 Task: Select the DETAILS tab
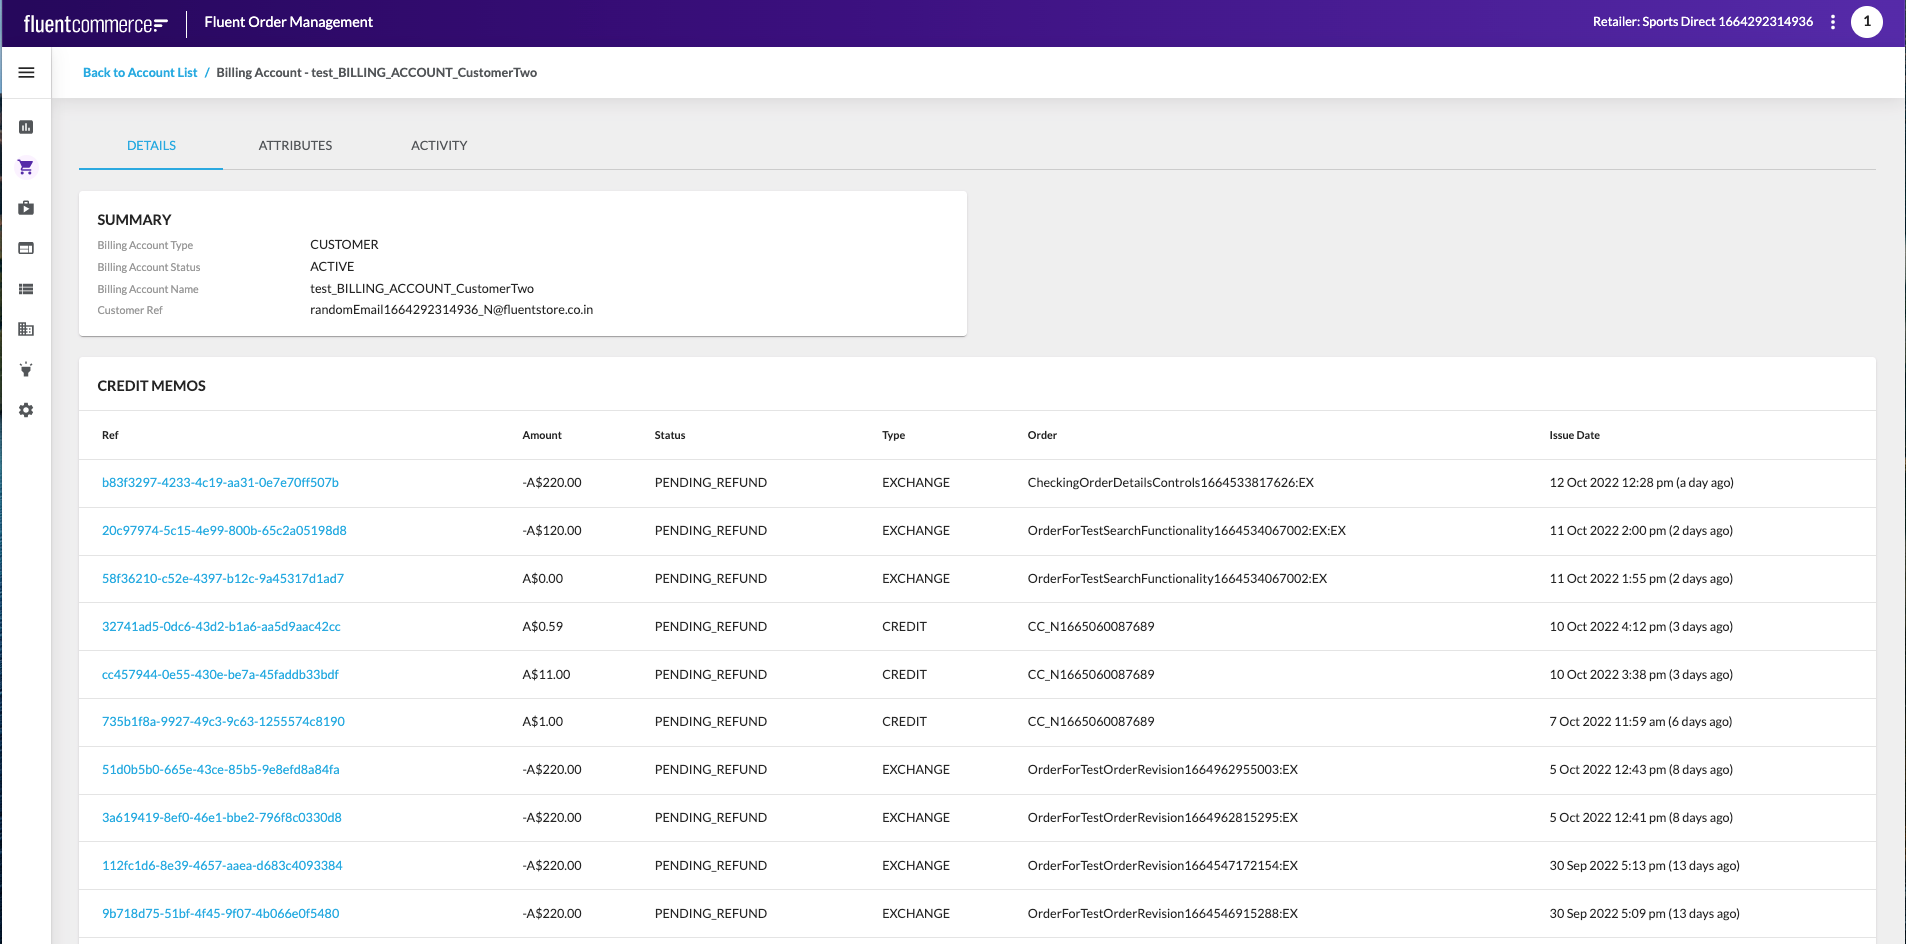[x=150, y=145]
